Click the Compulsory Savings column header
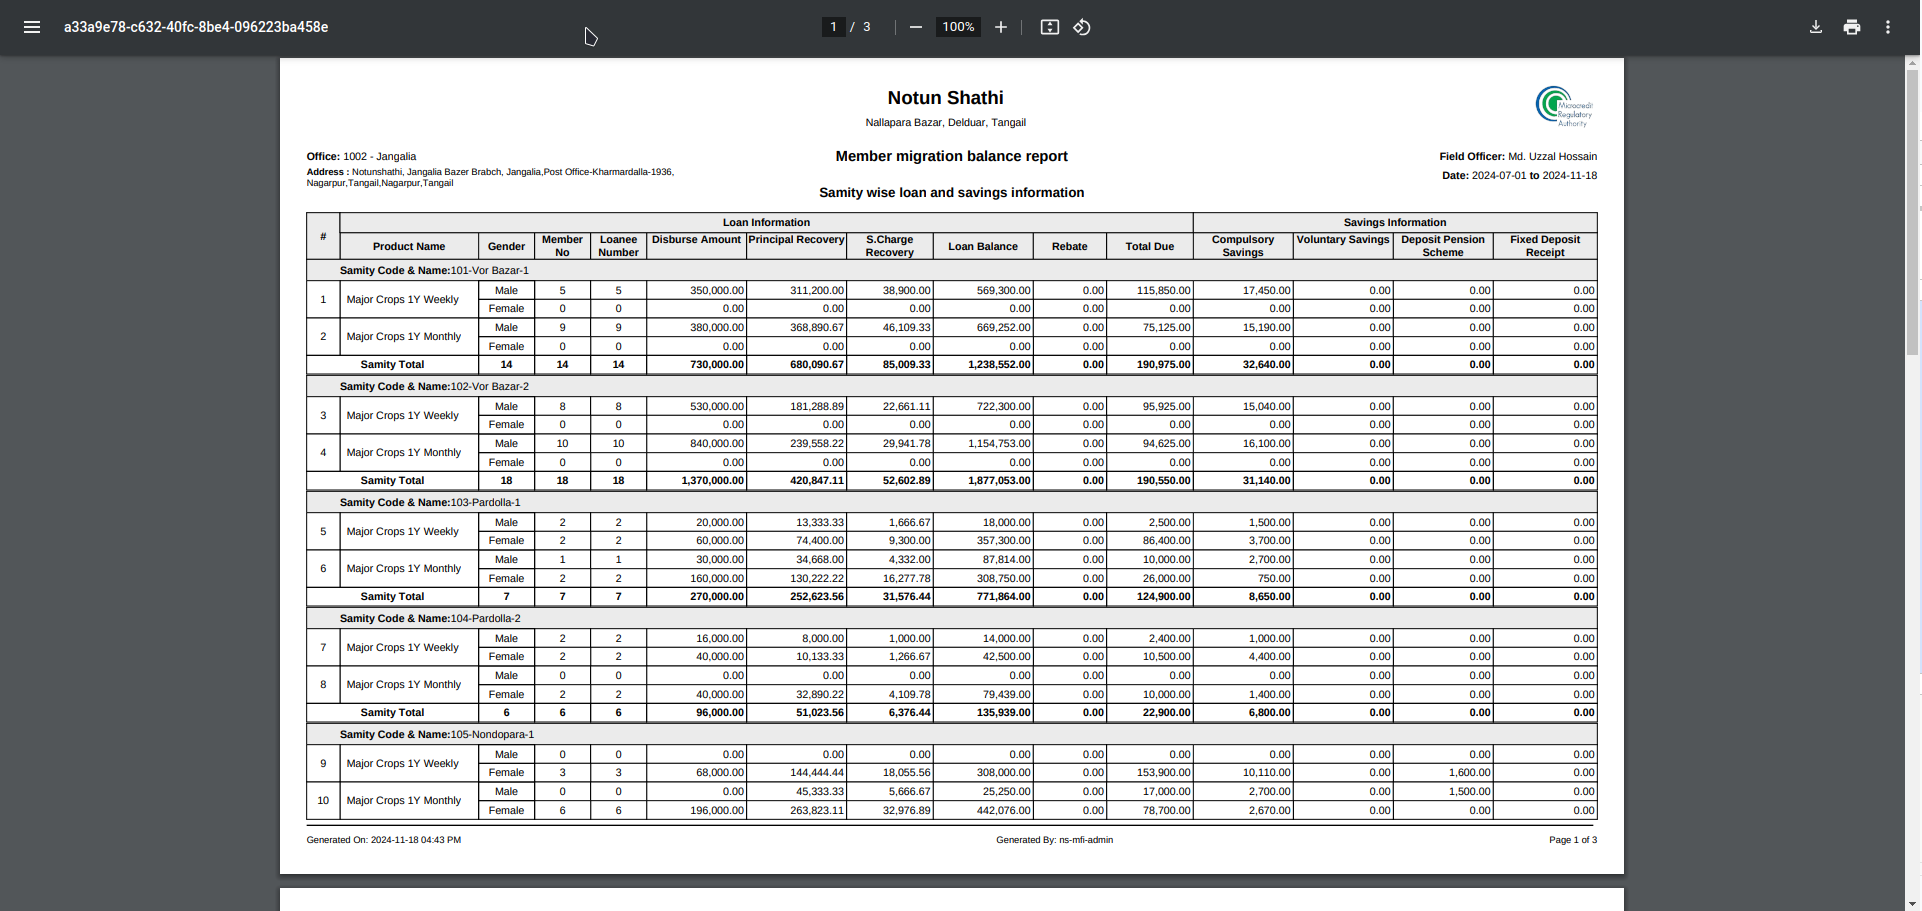 (x=1243, y=246)
